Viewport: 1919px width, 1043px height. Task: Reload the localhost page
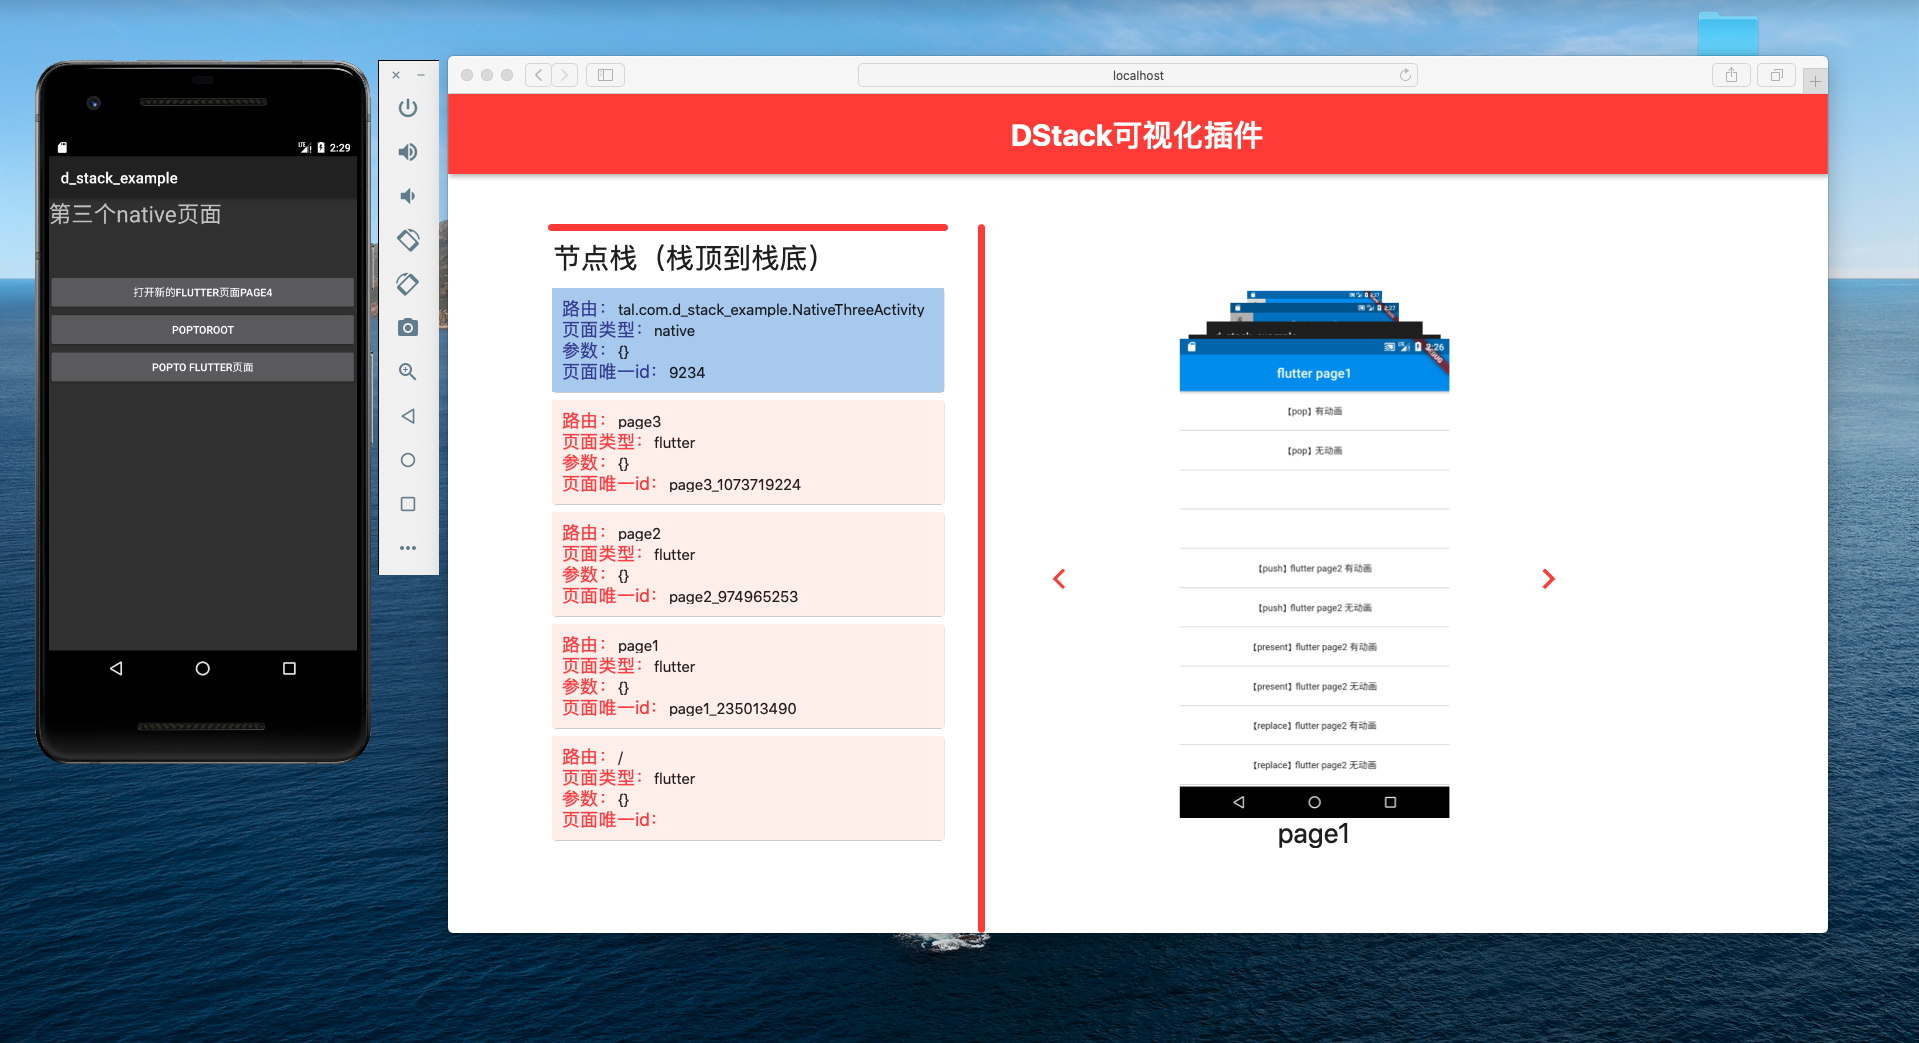point(1405,75)
